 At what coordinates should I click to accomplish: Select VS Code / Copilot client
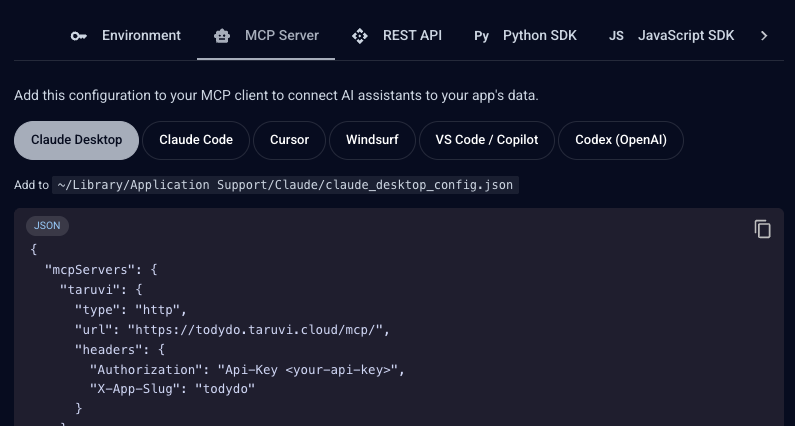(487, 140)
